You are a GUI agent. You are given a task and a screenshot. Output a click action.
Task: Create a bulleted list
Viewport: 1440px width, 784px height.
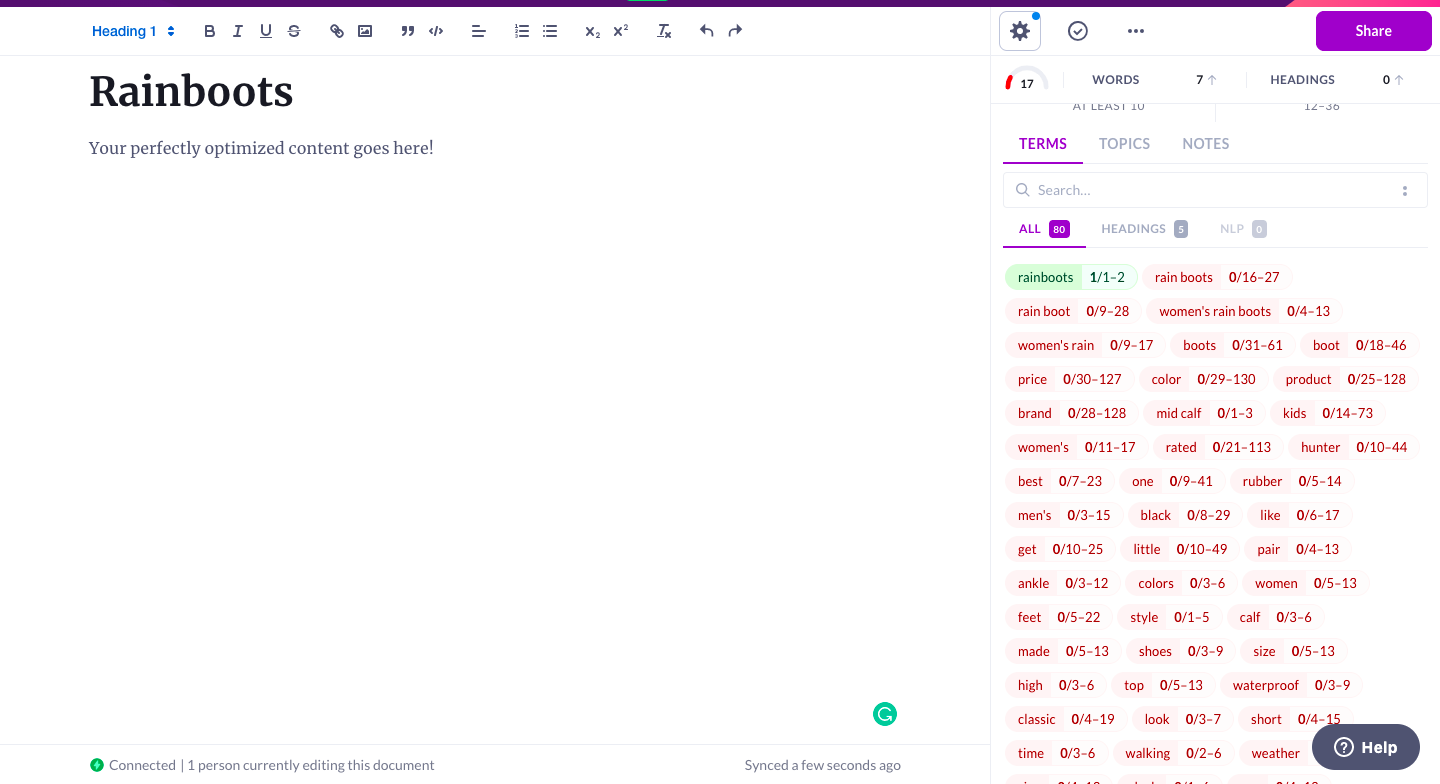[x=550, y=31]
